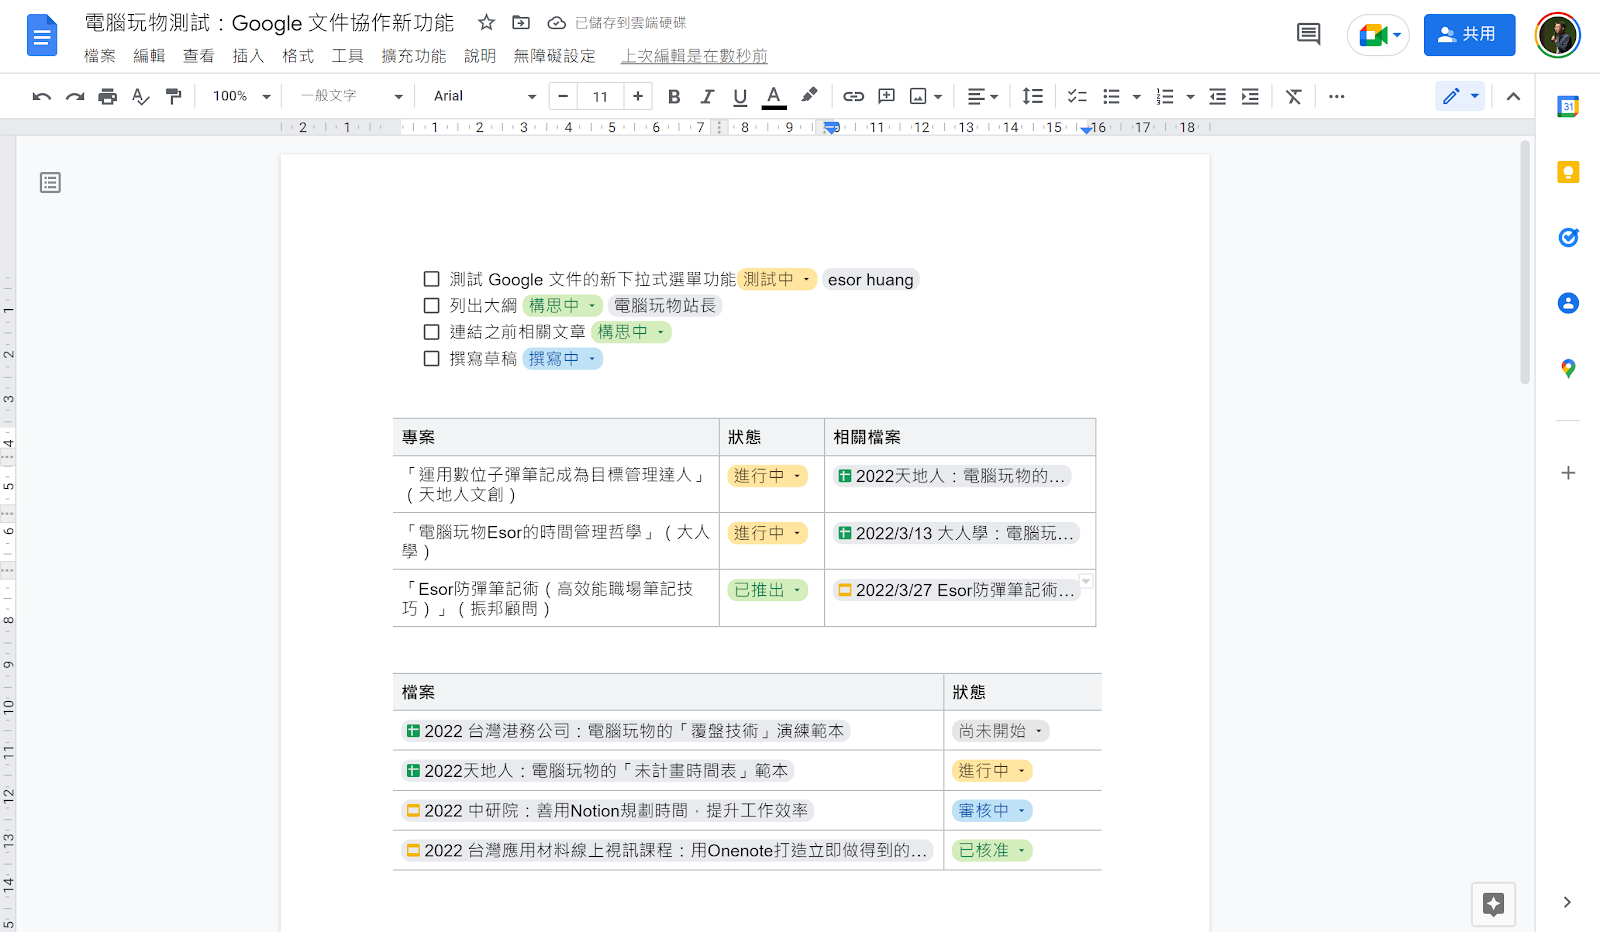
Task: Open more toolbar options (three dots)
Action: point(1337,96)
